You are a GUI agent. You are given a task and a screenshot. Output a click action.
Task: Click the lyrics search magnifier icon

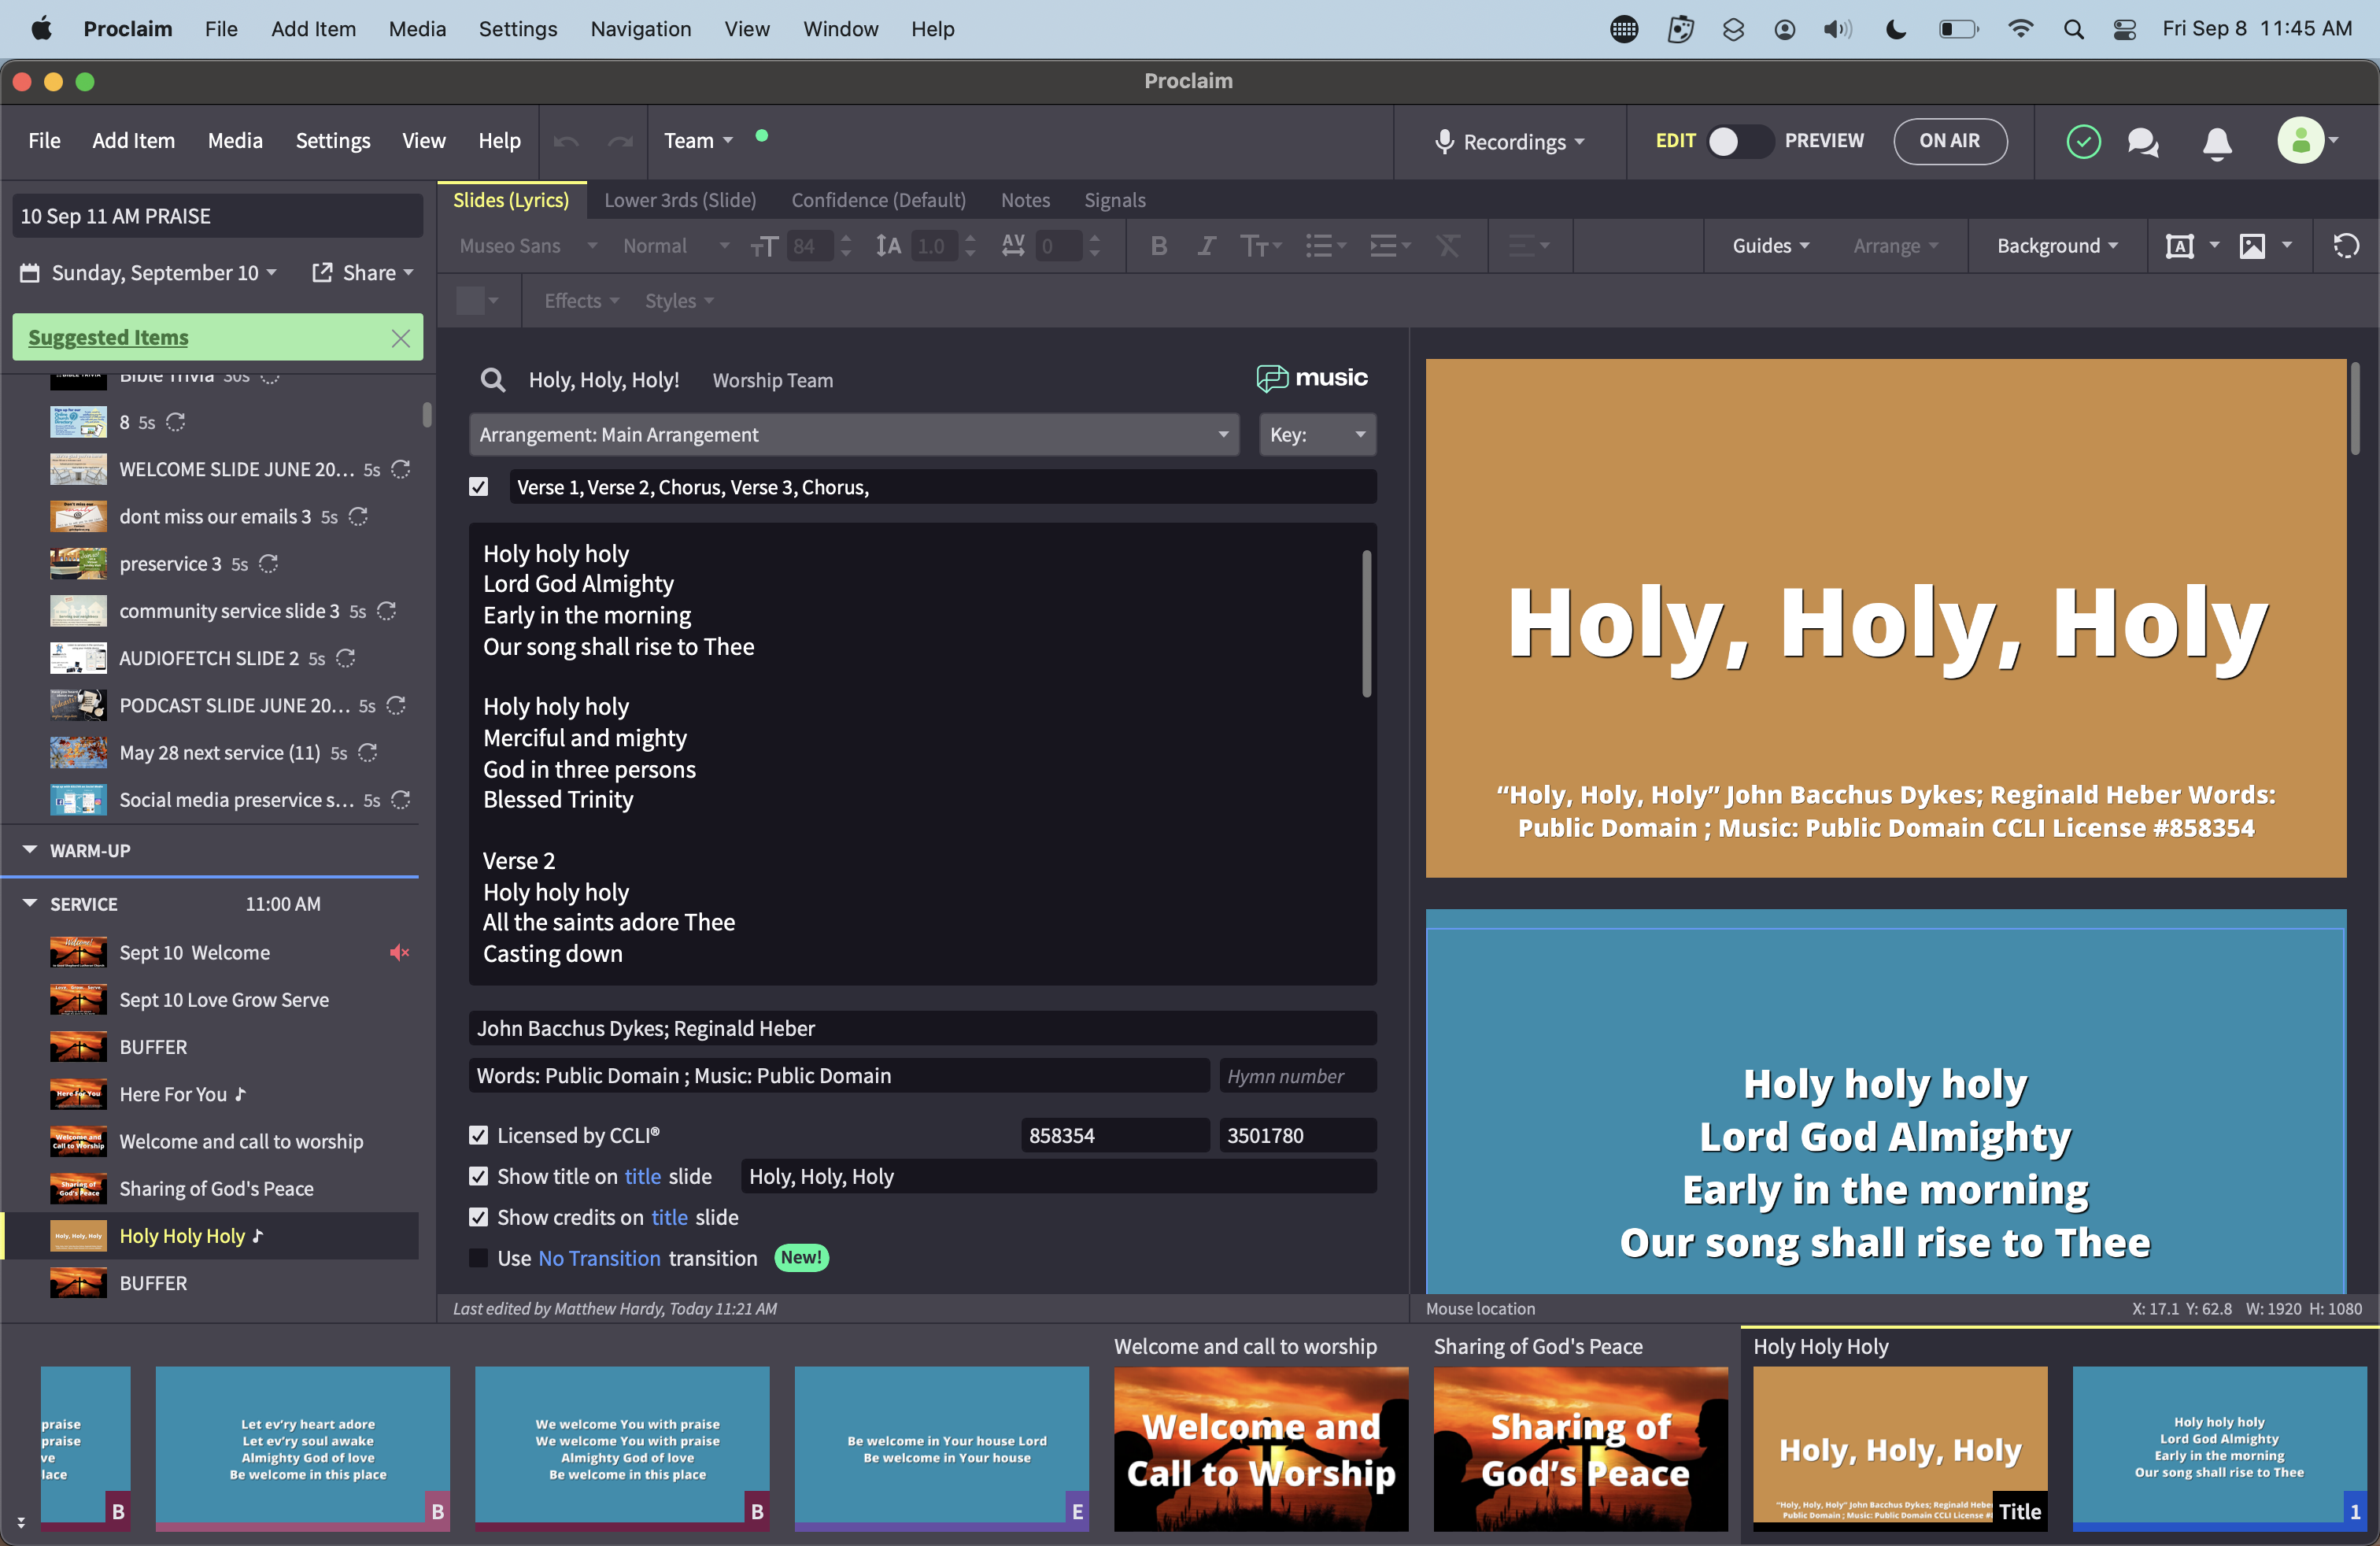point(492,380)
